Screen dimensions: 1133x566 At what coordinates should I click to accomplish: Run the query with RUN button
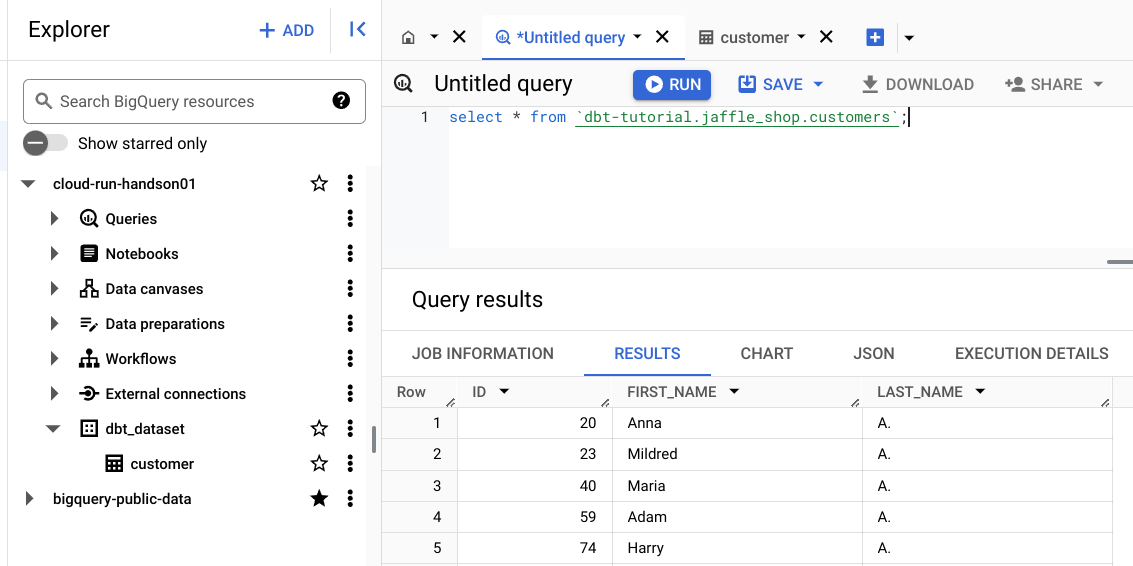[x=672, y=85]
